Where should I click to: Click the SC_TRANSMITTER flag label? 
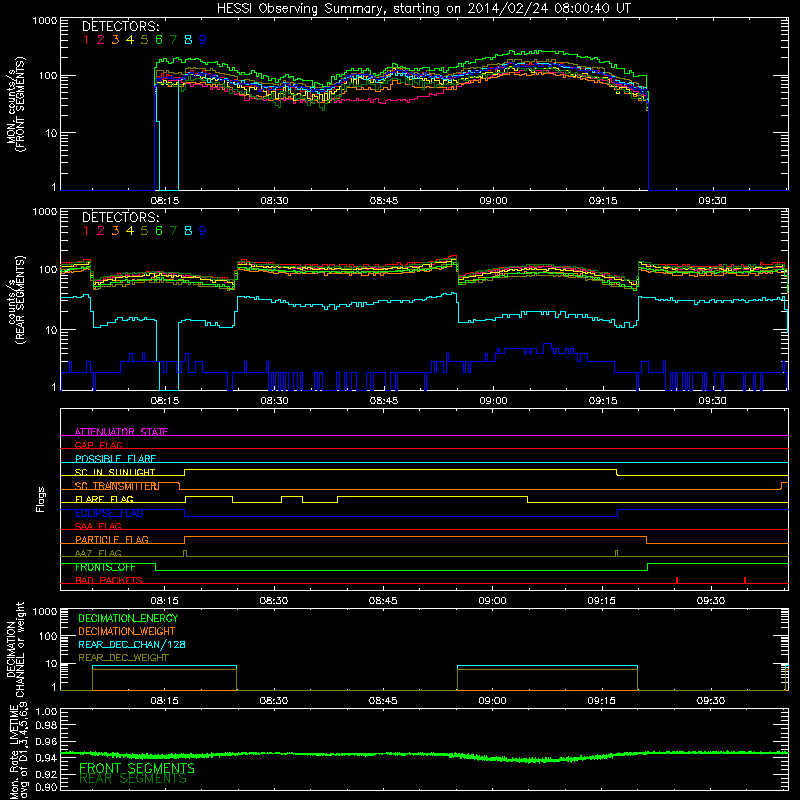(x=117, y=486)
